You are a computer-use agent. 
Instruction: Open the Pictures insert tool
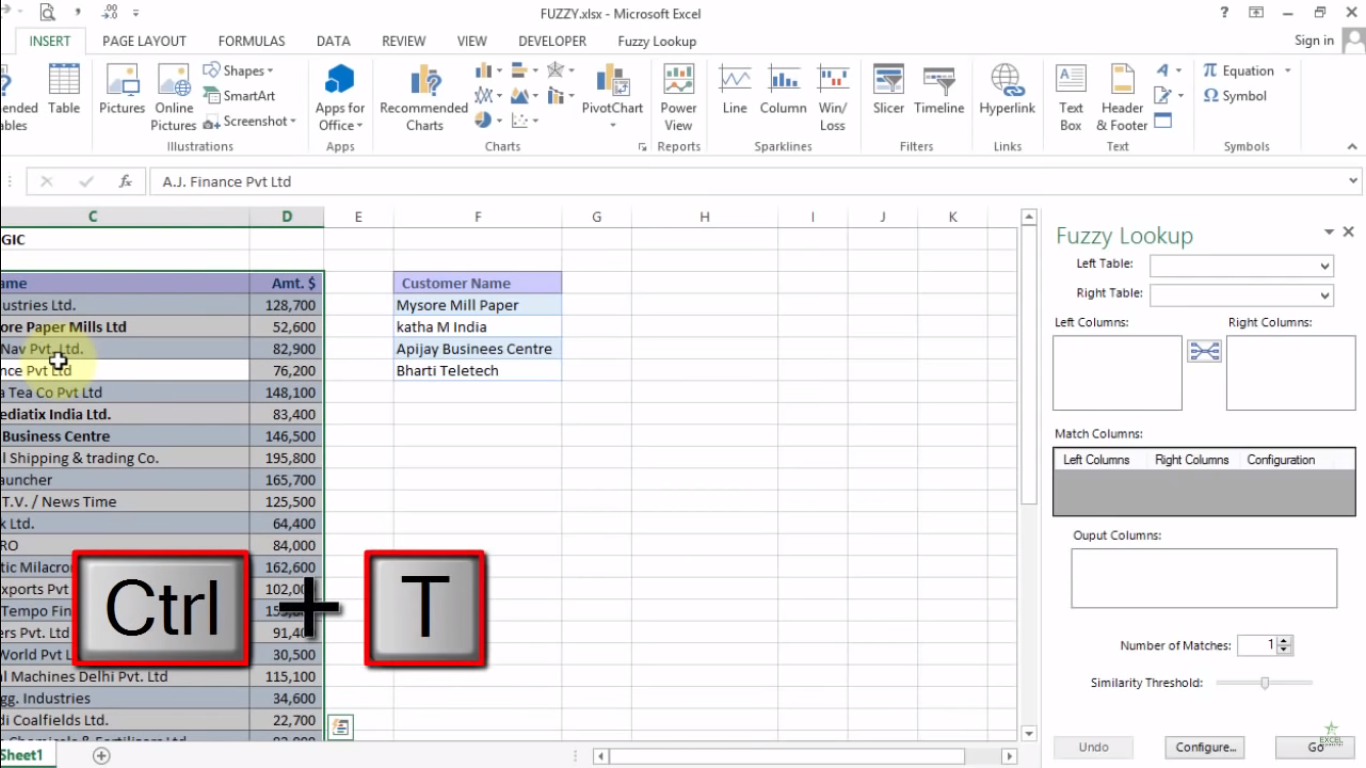(122, 90)
